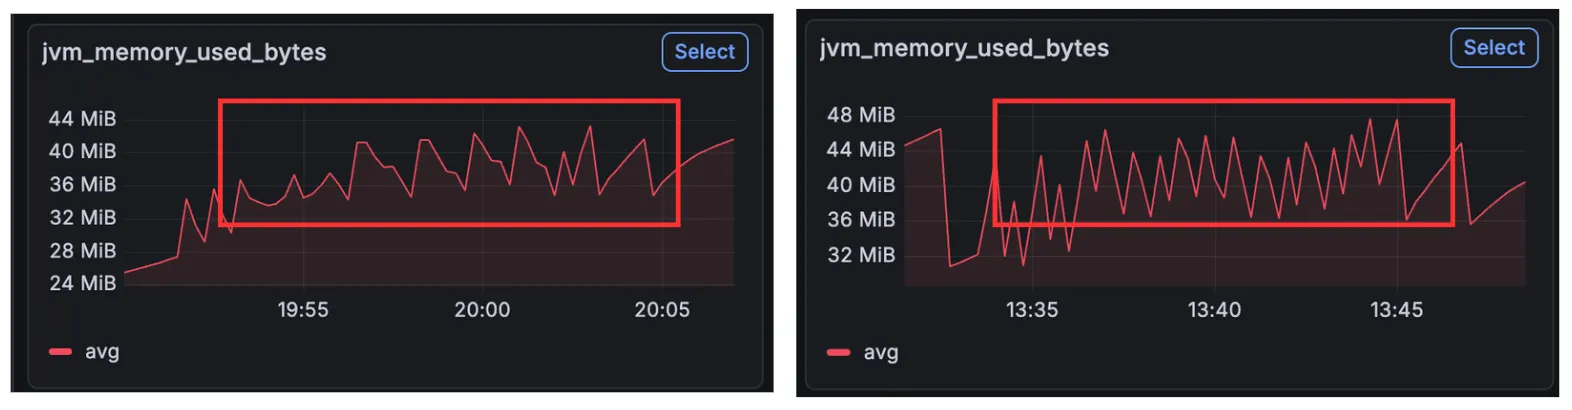Click the 13:40 time axis label

click(1214, 310)
